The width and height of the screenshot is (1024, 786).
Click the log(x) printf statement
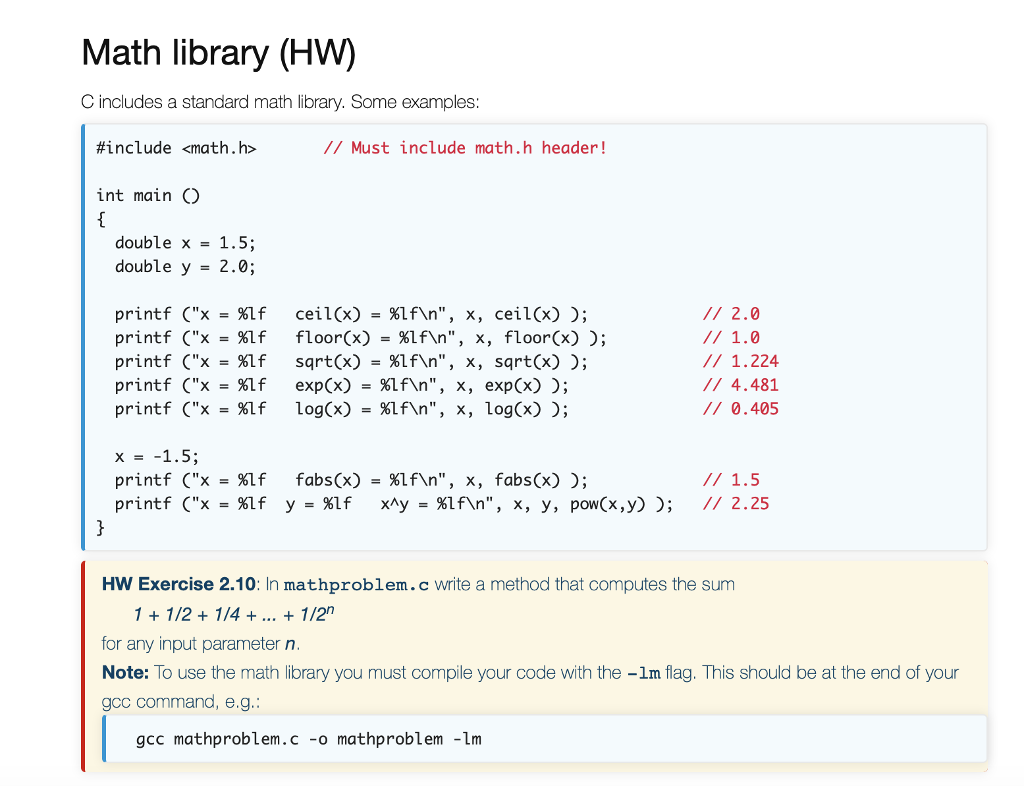tap(340, 408)
